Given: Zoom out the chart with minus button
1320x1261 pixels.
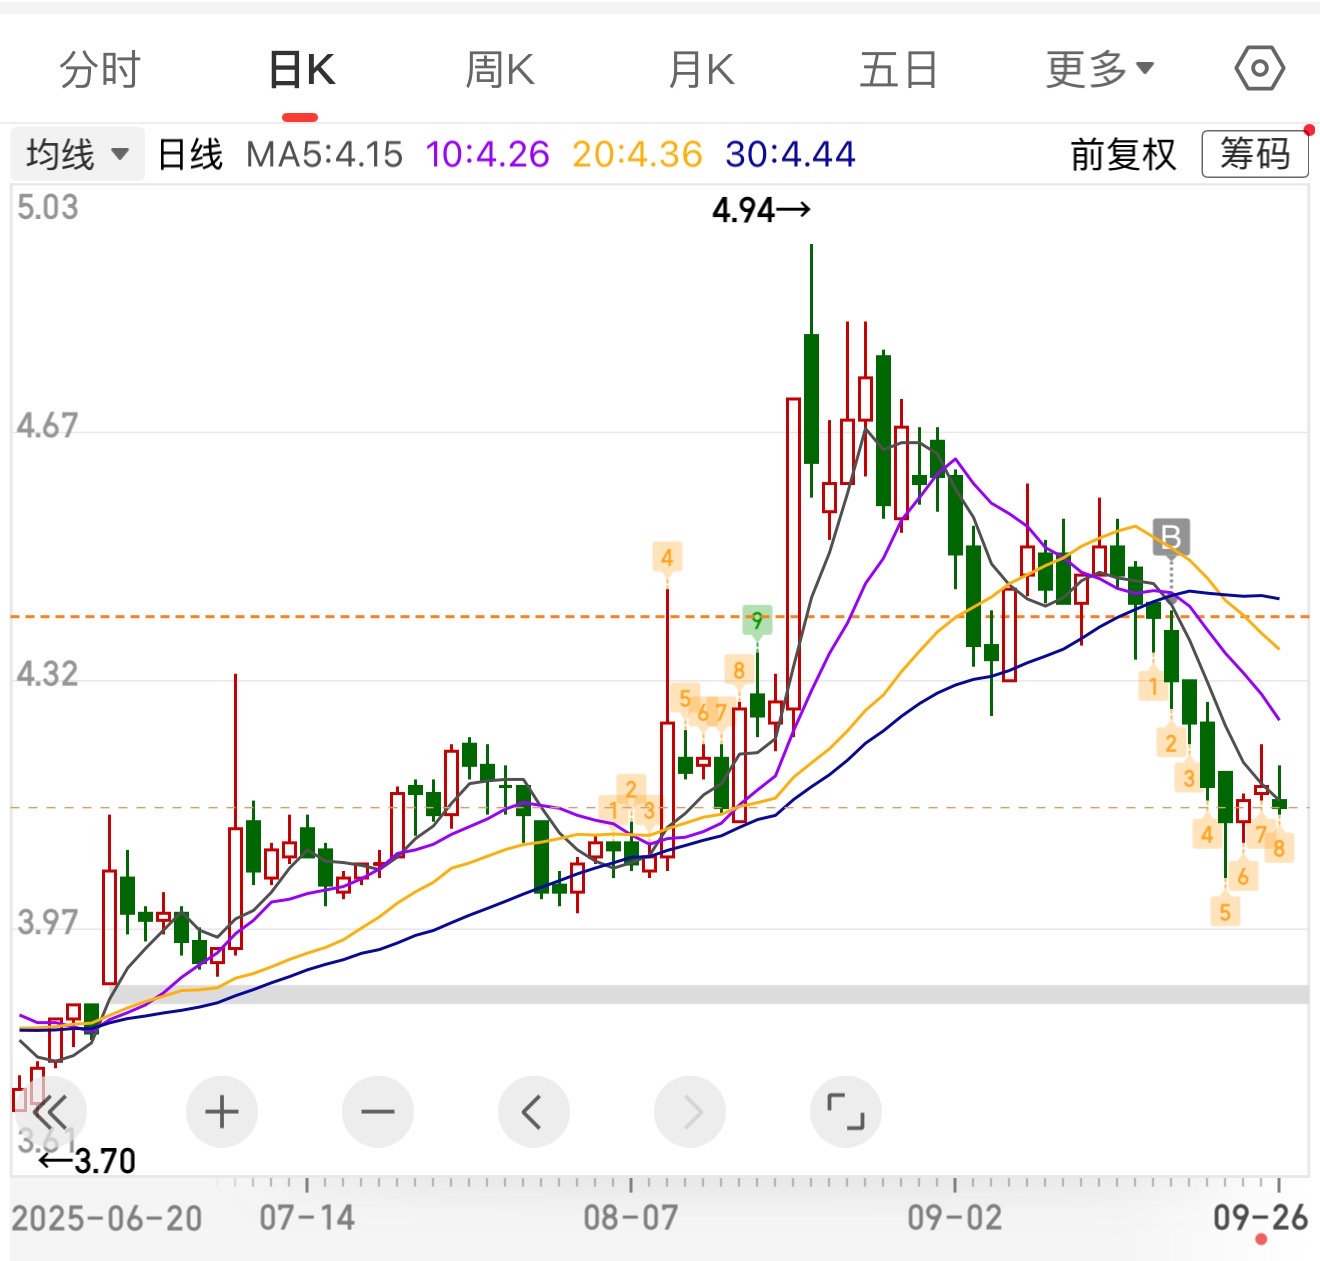Looking at the screenshot, I should click(377, 1112).
